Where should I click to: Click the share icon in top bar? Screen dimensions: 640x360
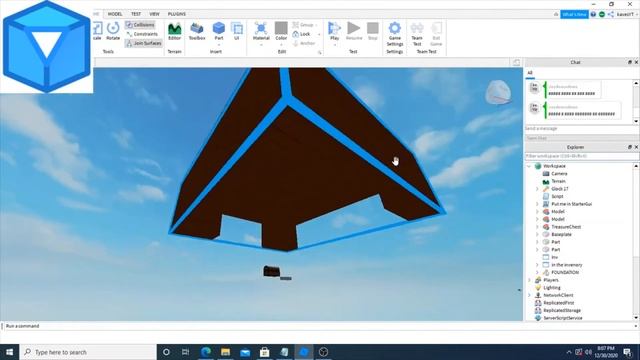tap(611, 14)
